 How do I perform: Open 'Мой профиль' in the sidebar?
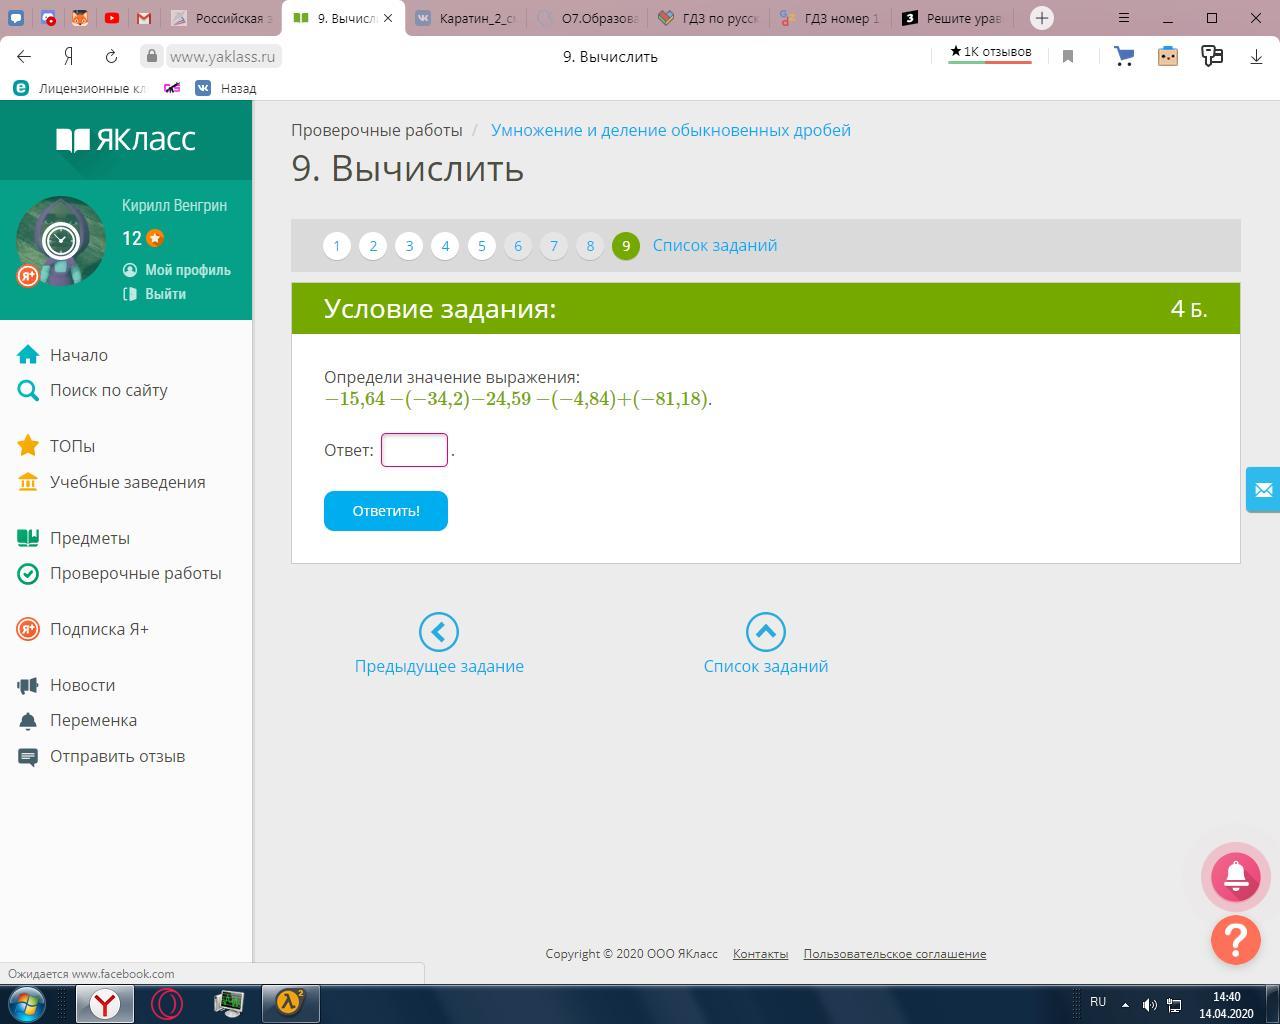177,270
